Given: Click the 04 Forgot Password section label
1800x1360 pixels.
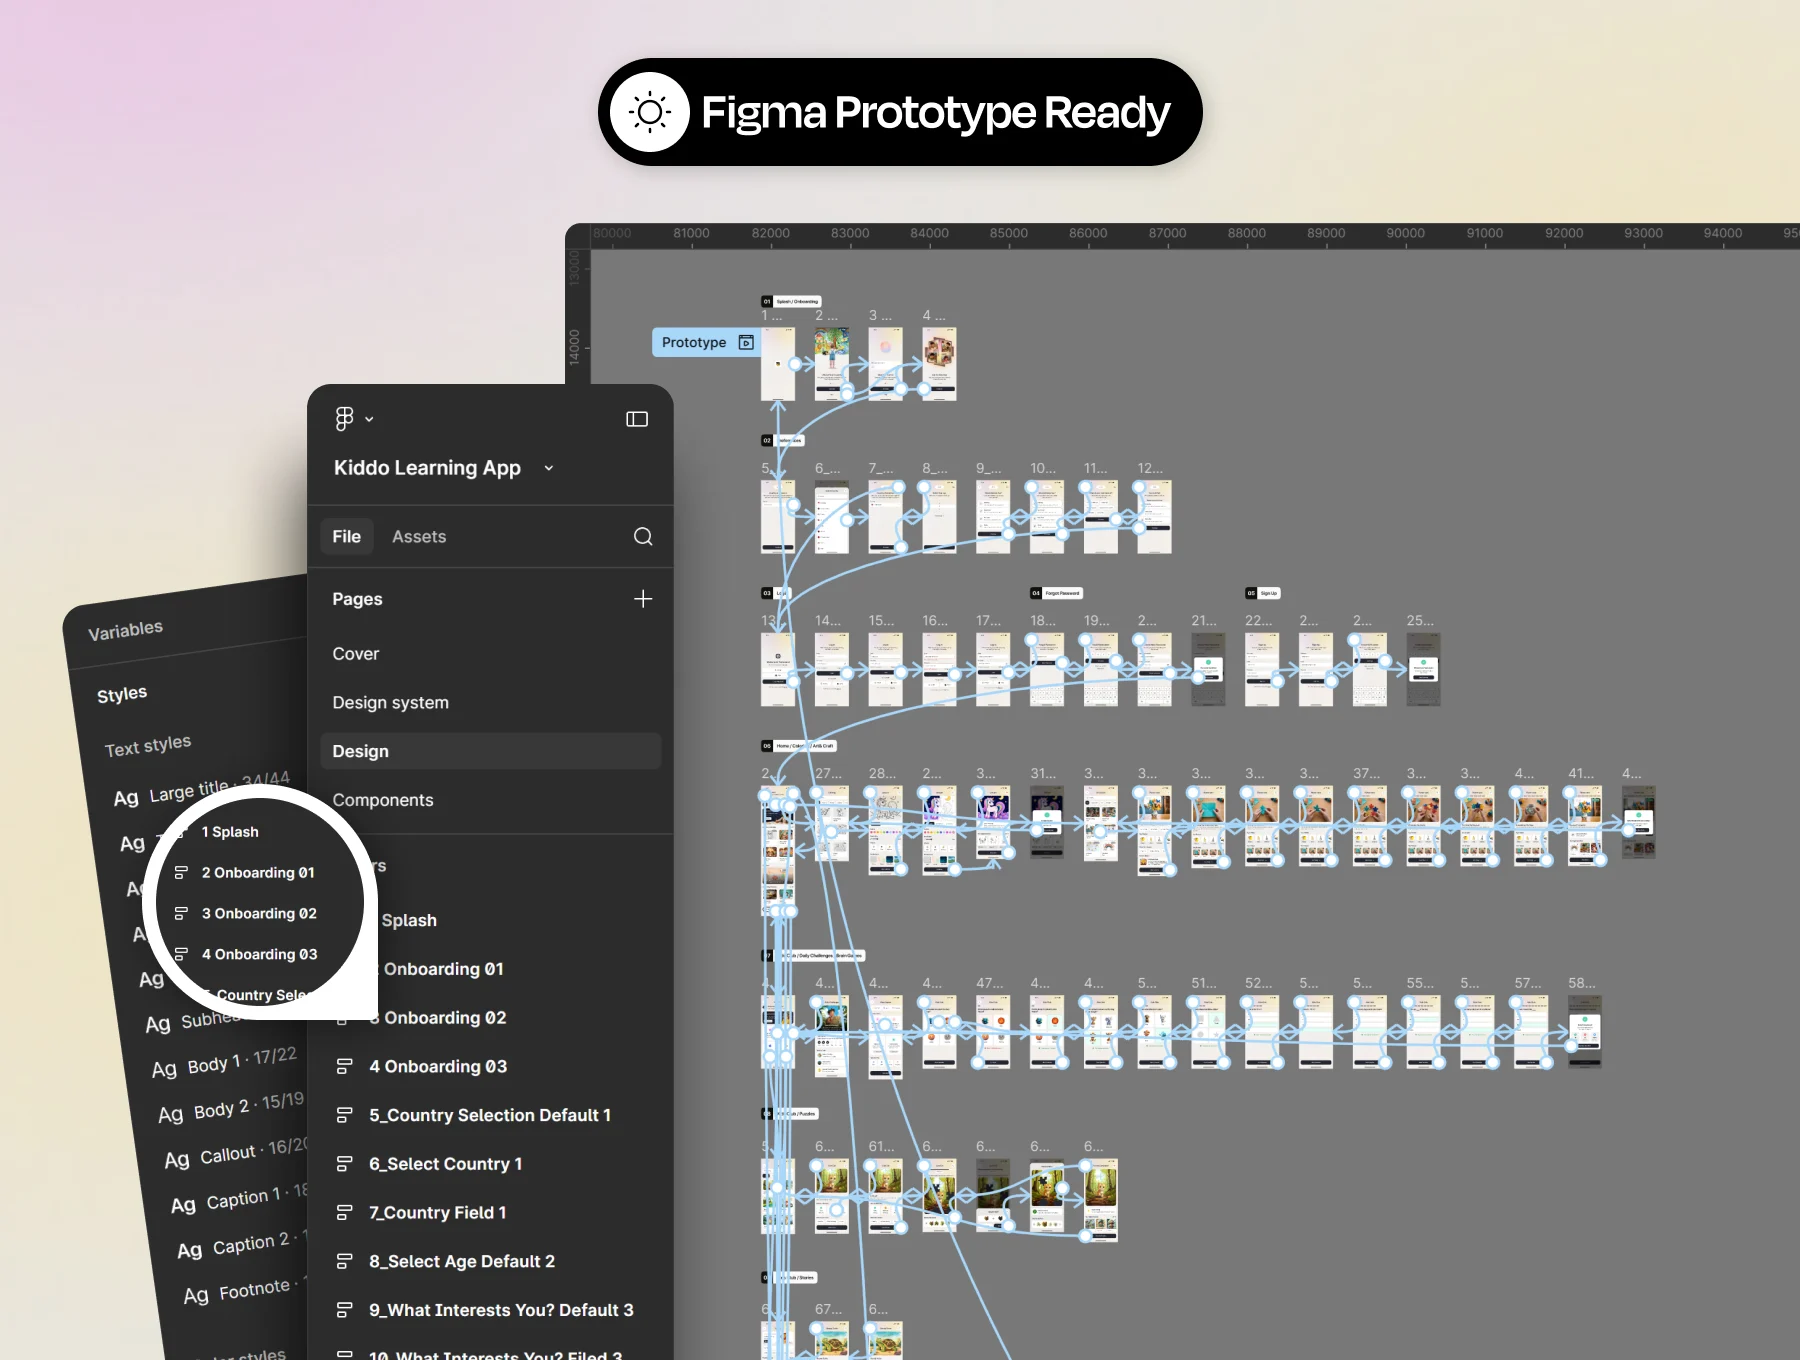Looking at the screenshot, I should click(x=1057, y=593).
